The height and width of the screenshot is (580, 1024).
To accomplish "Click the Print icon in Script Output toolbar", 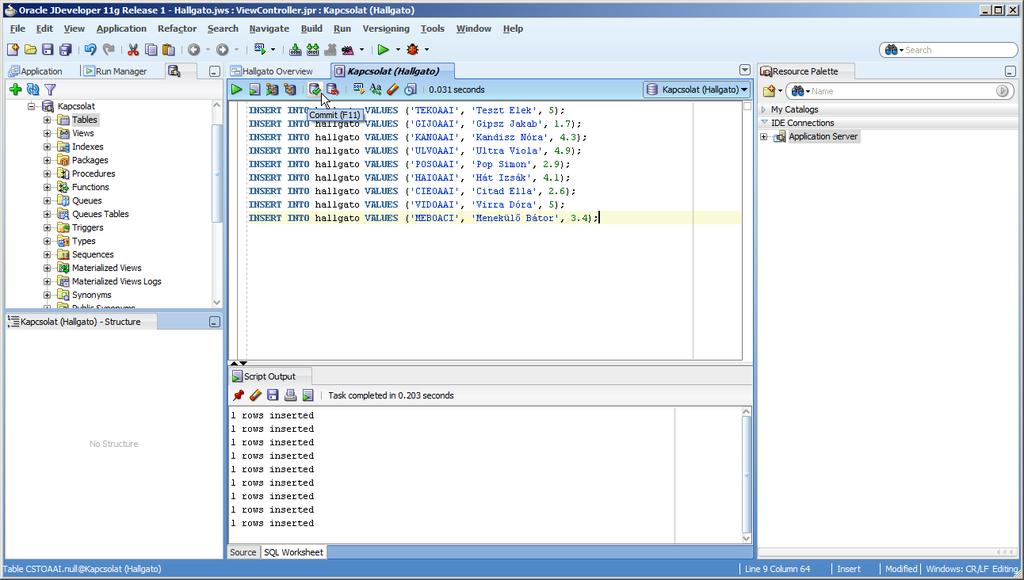I will pos(291,395).
